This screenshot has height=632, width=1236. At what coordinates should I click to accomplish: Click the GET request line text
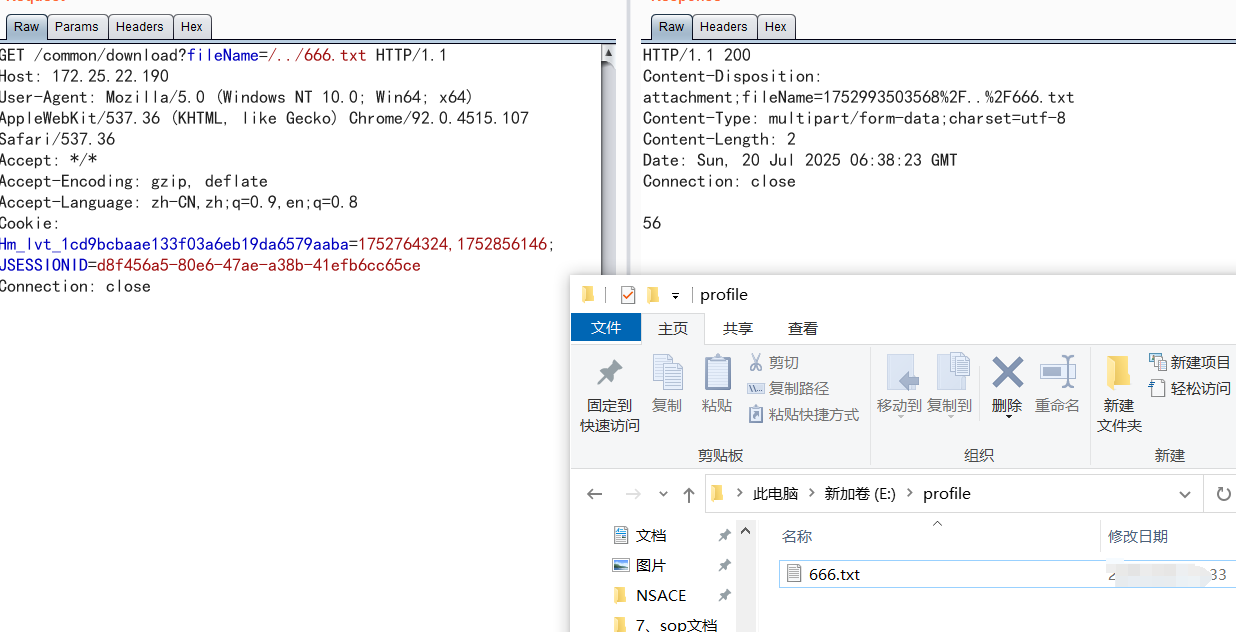[x=223, y=55]
